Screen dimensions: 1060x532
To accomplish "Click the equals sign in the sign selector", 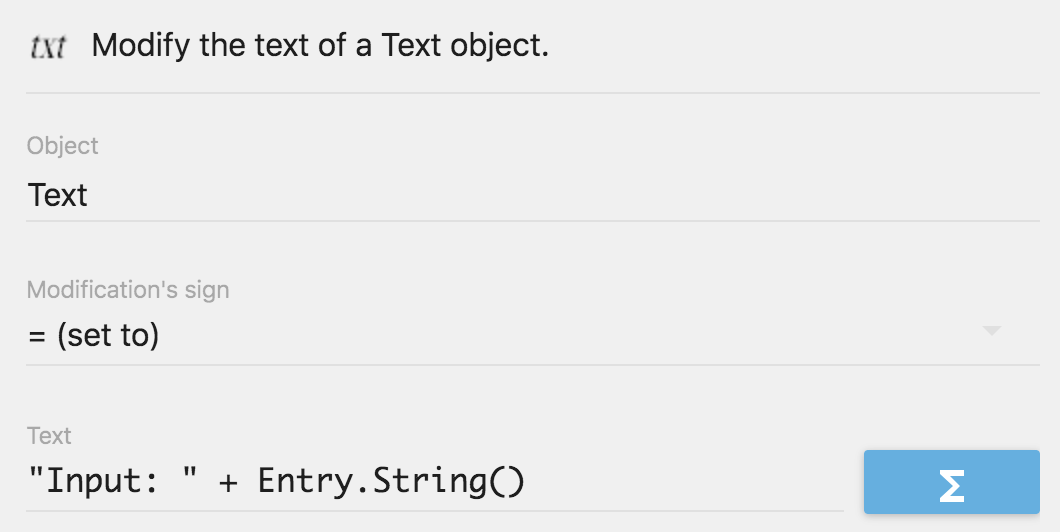I will 37,335.
